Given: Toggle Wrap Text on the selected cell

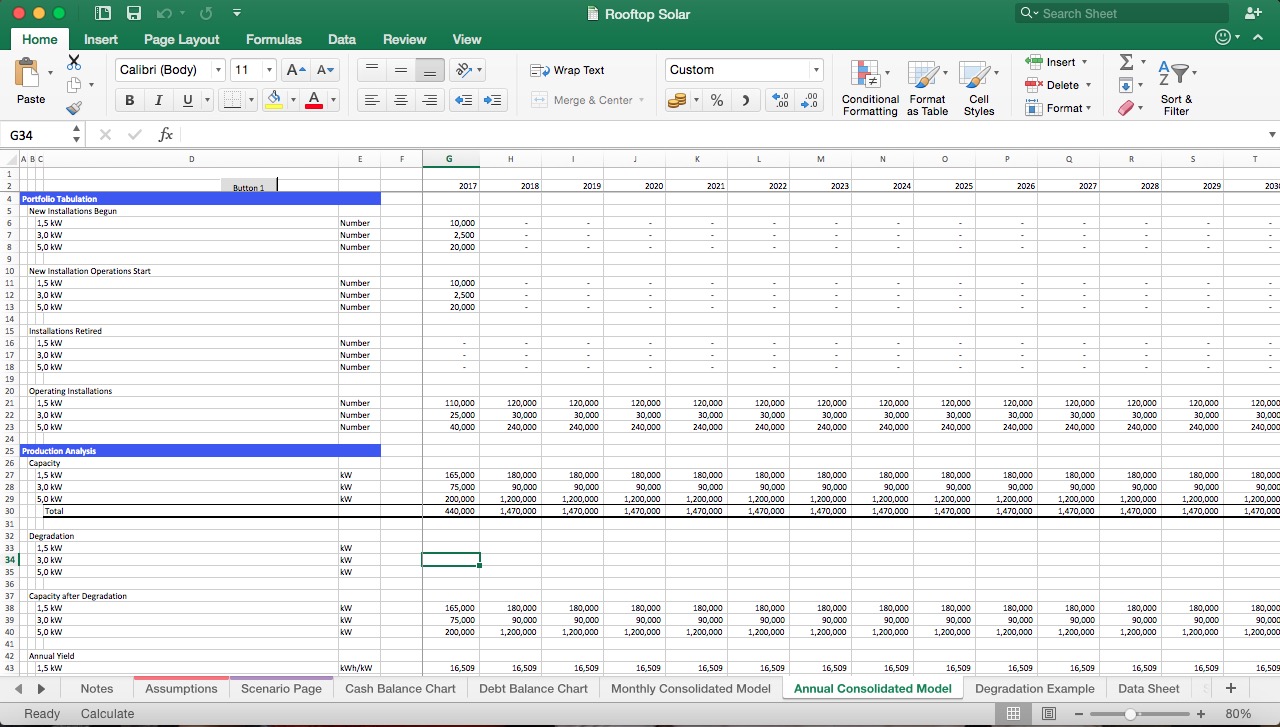Looking at the screenshot, I should point(568,70).
